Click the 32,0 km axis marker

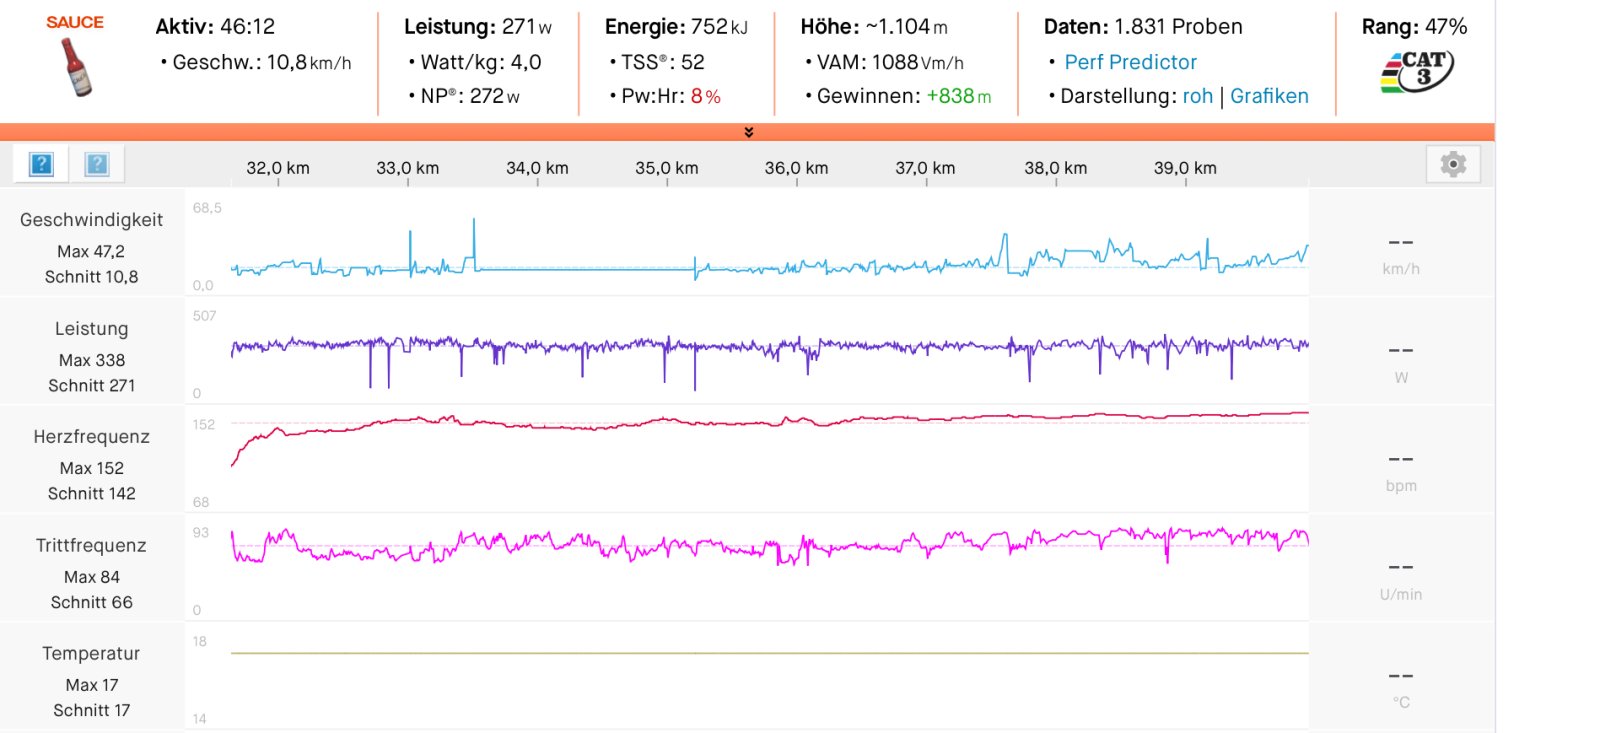pos(278,168)
